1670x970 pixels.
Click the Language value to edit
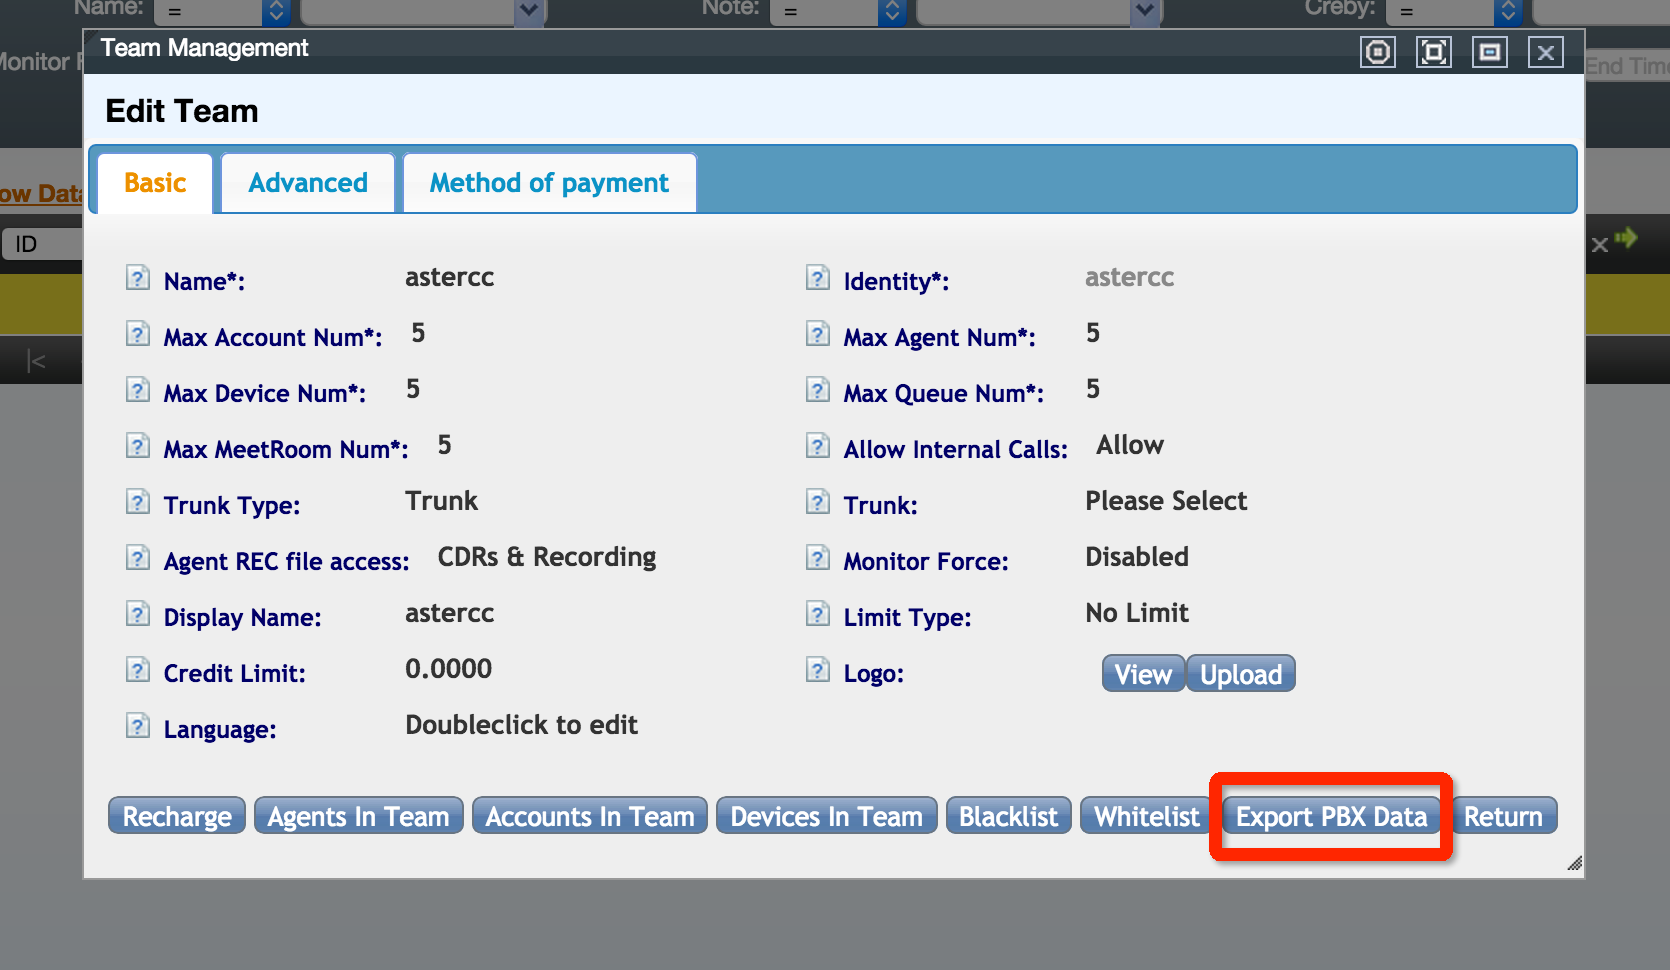(x=521, y=725)
